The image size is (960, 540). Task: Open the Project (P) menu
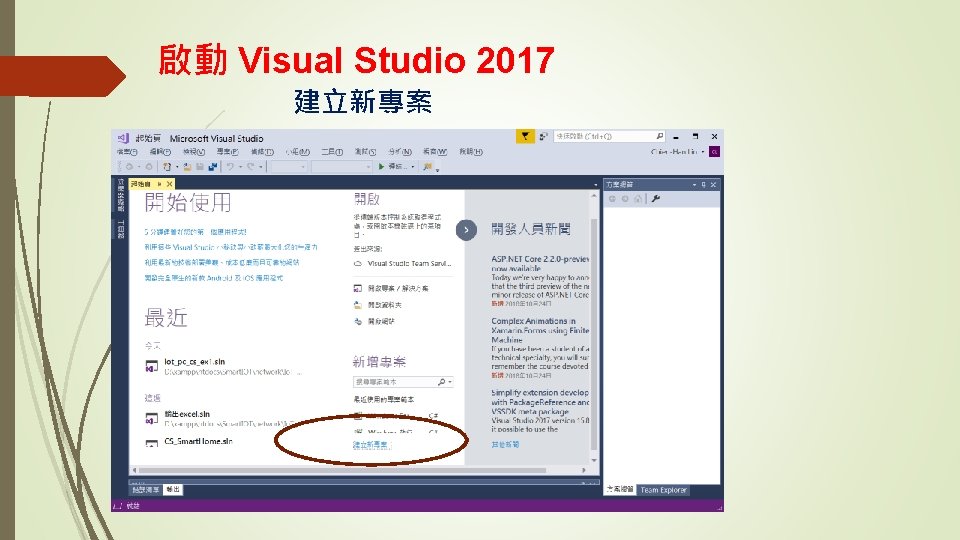coord(227,152)
